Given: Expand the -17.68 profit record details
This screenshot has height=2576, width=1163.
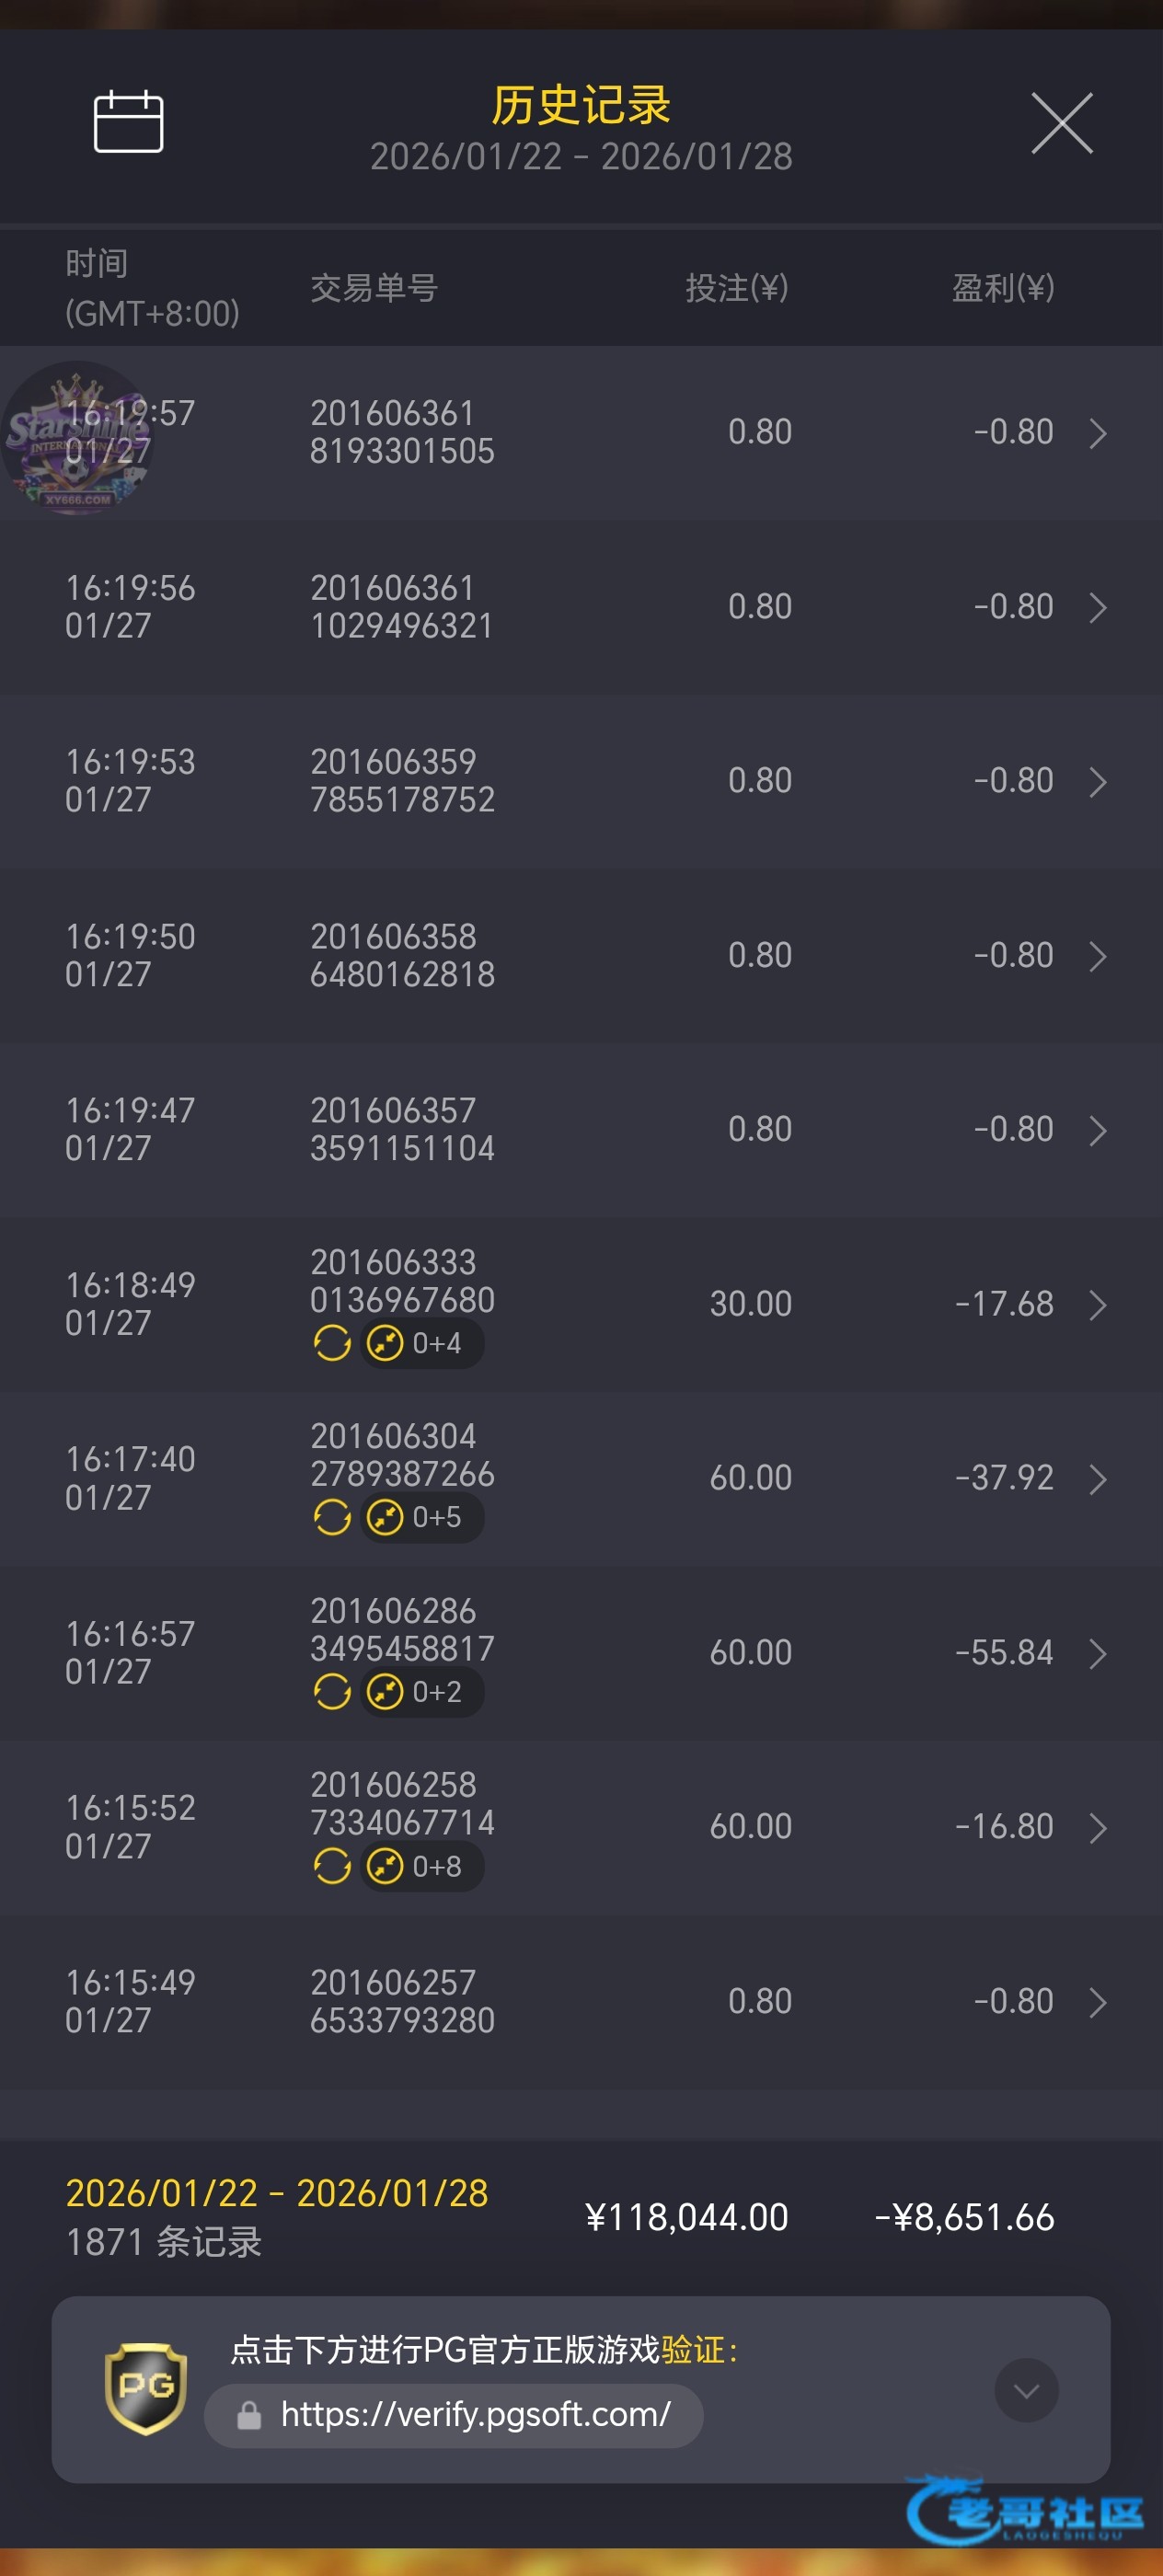Looking at the screenshot, I should 1097,1305.
